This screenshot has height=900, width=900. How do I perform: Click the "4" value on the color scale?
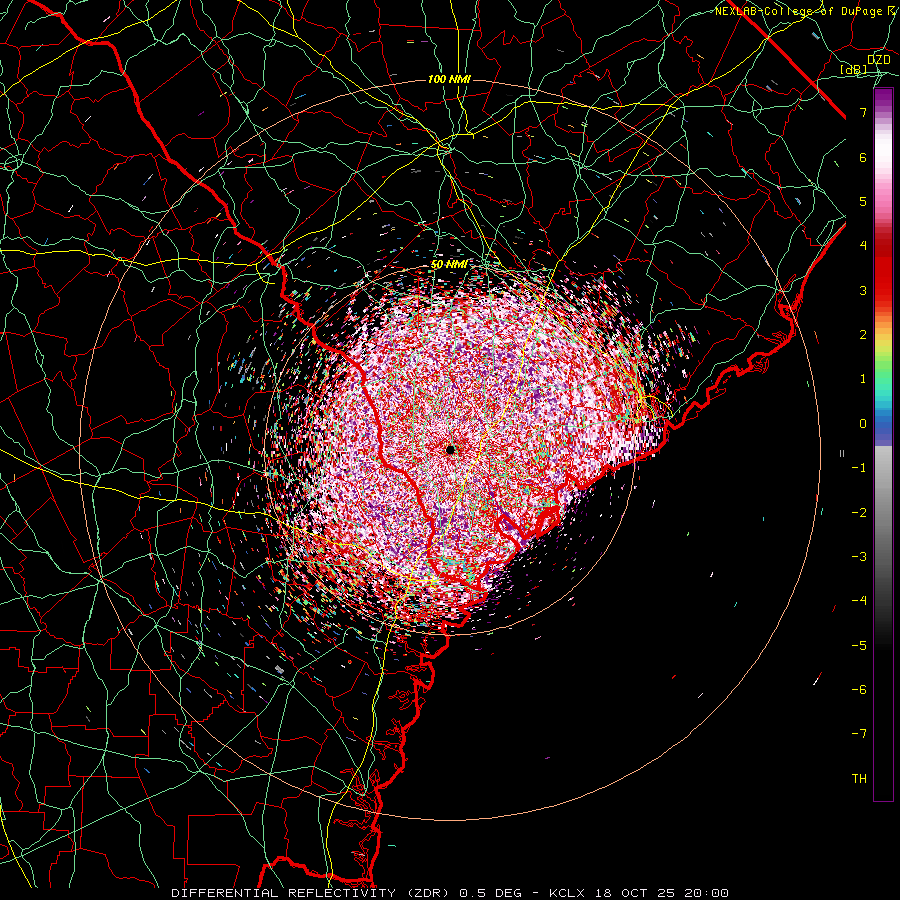point(863,246)
